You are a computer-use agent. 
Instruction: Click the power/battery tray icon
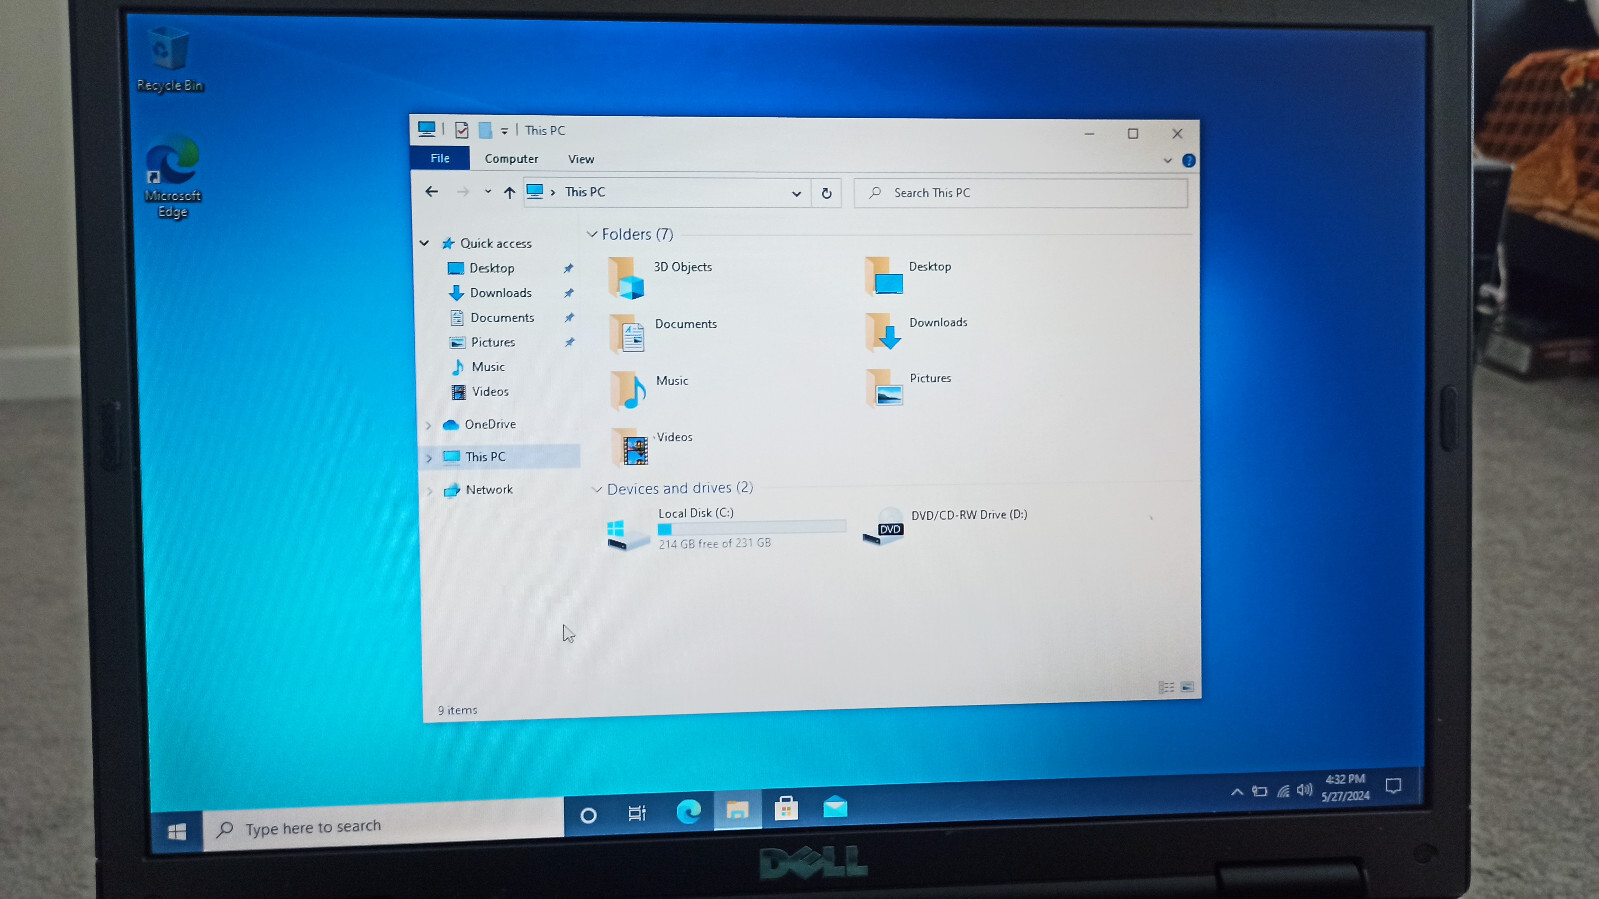pyautogui.click(x=1260, y=792)
